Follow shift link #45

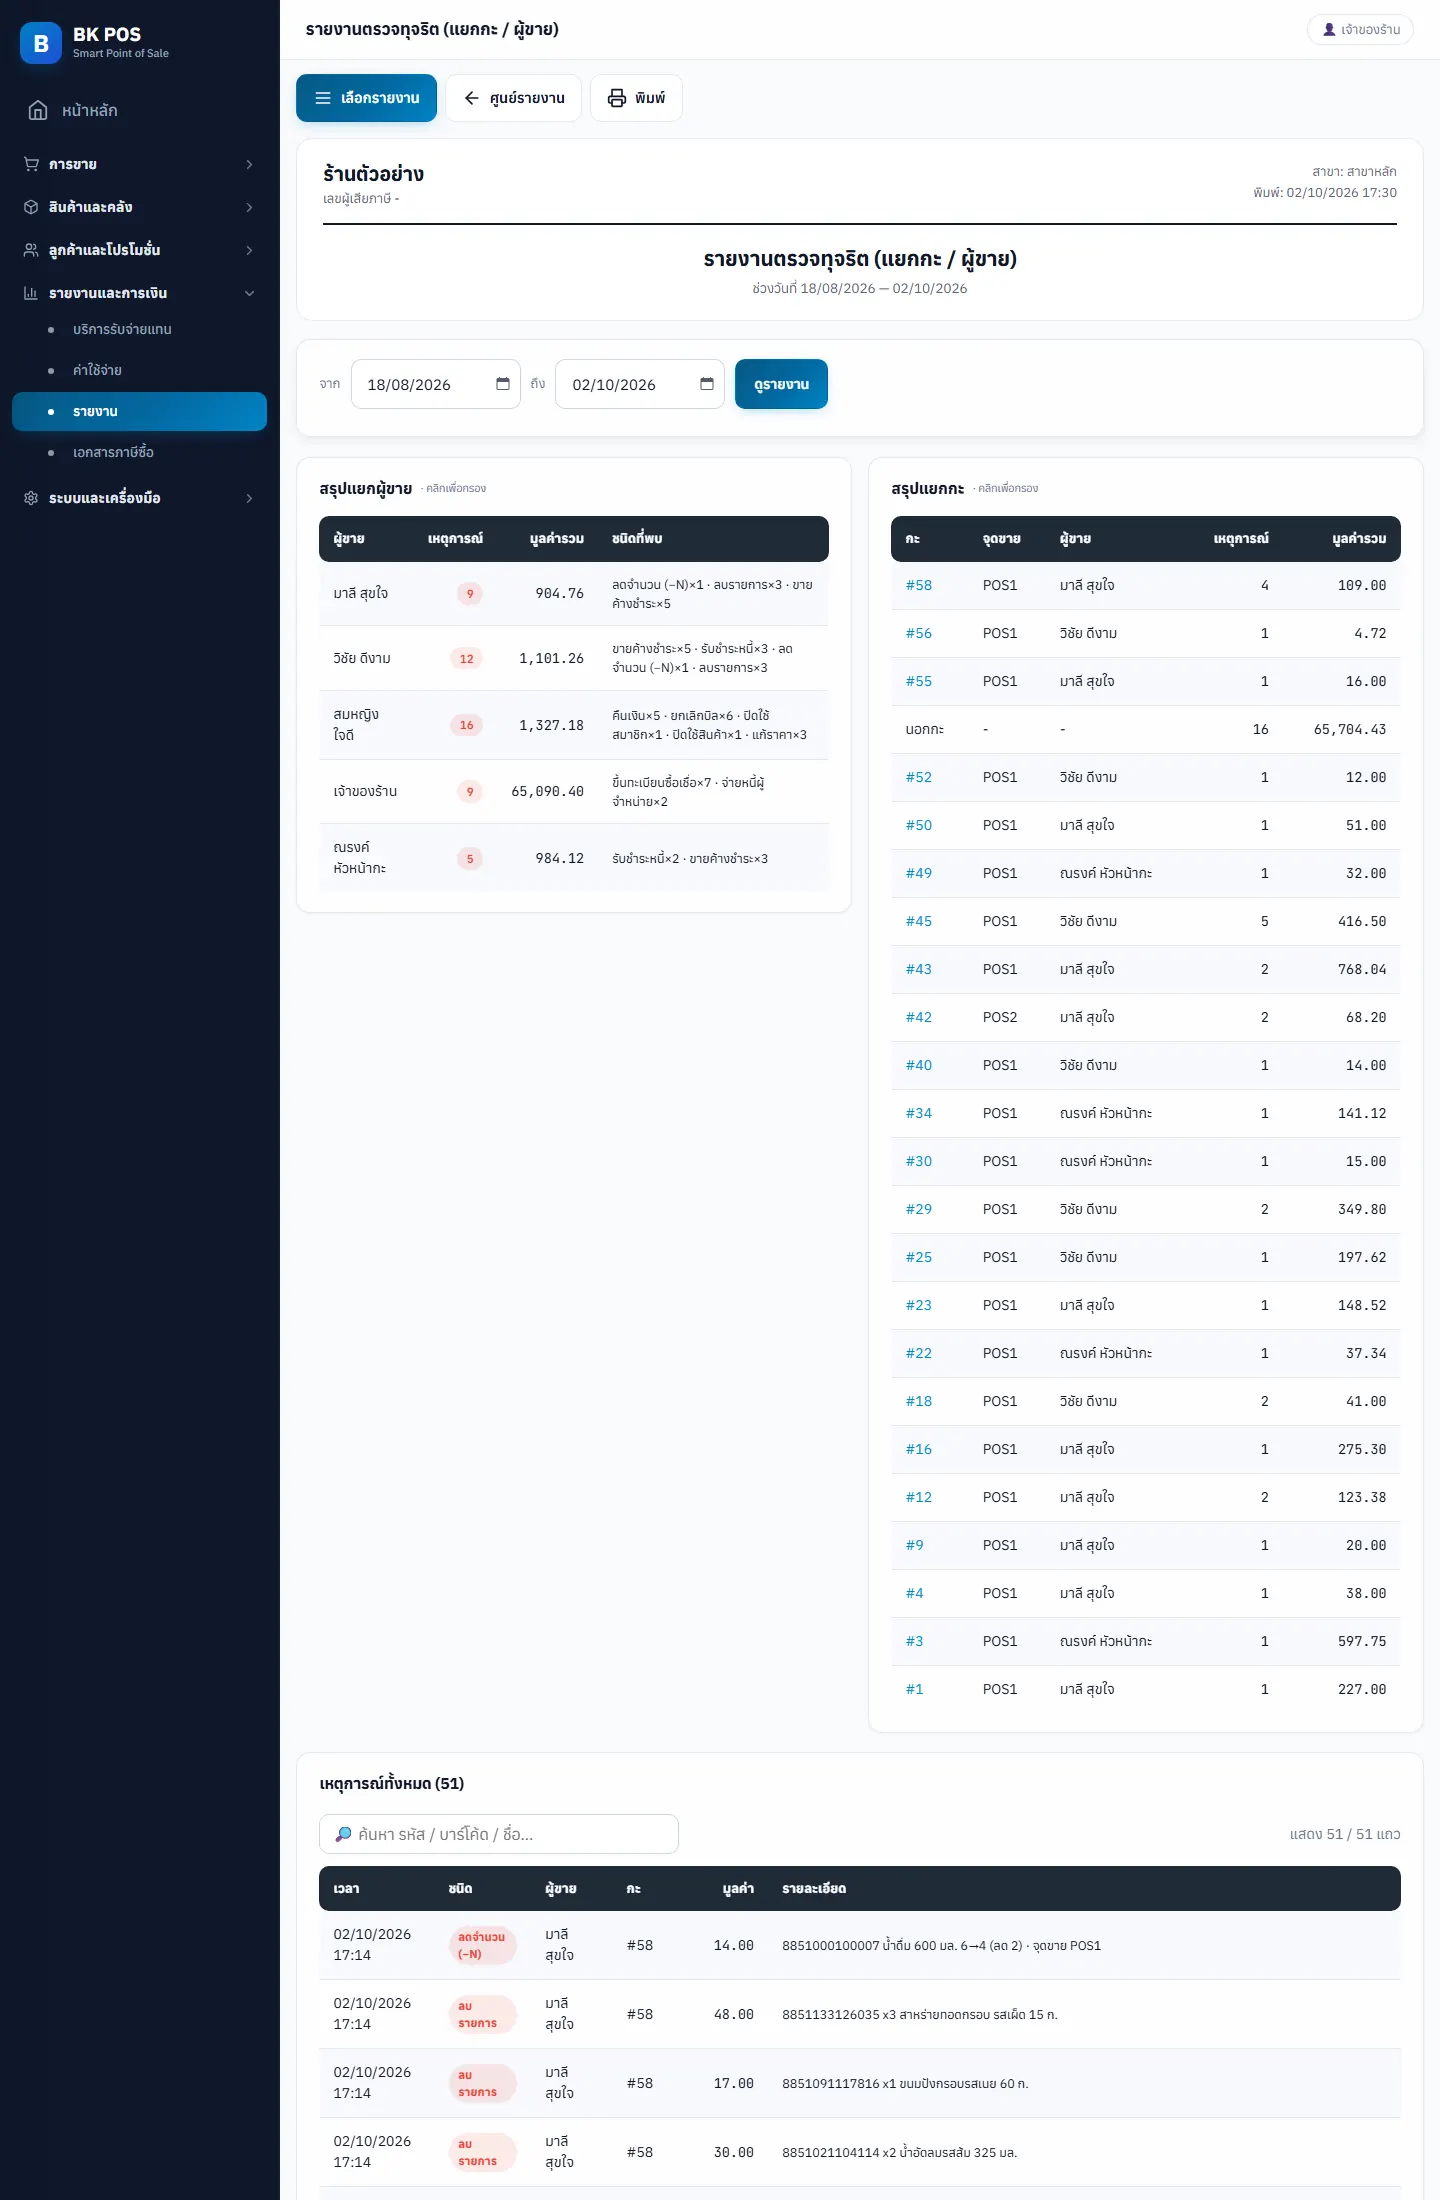coord(918,921)
